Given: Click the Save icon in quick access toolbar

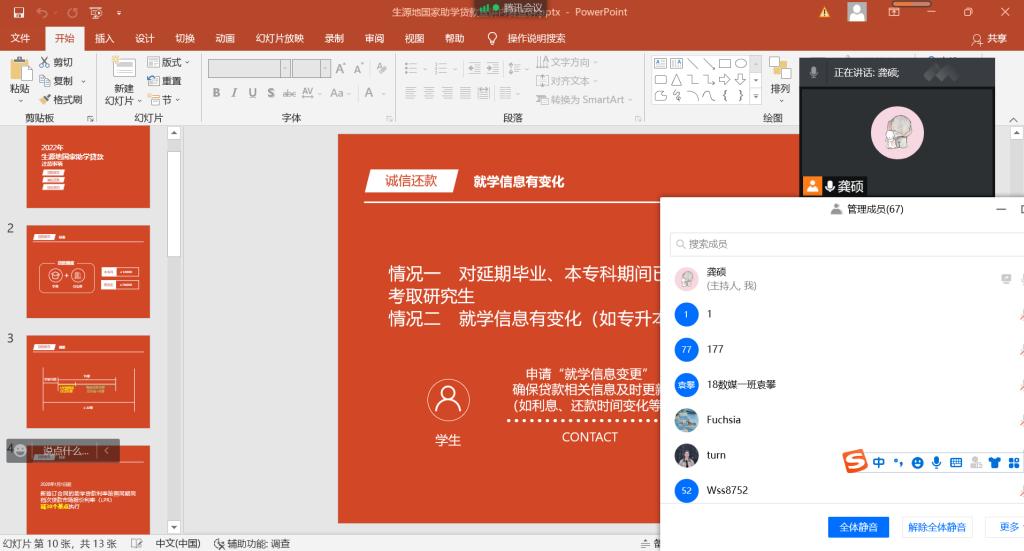Looking at the screenshot, I should pos(16,12).
